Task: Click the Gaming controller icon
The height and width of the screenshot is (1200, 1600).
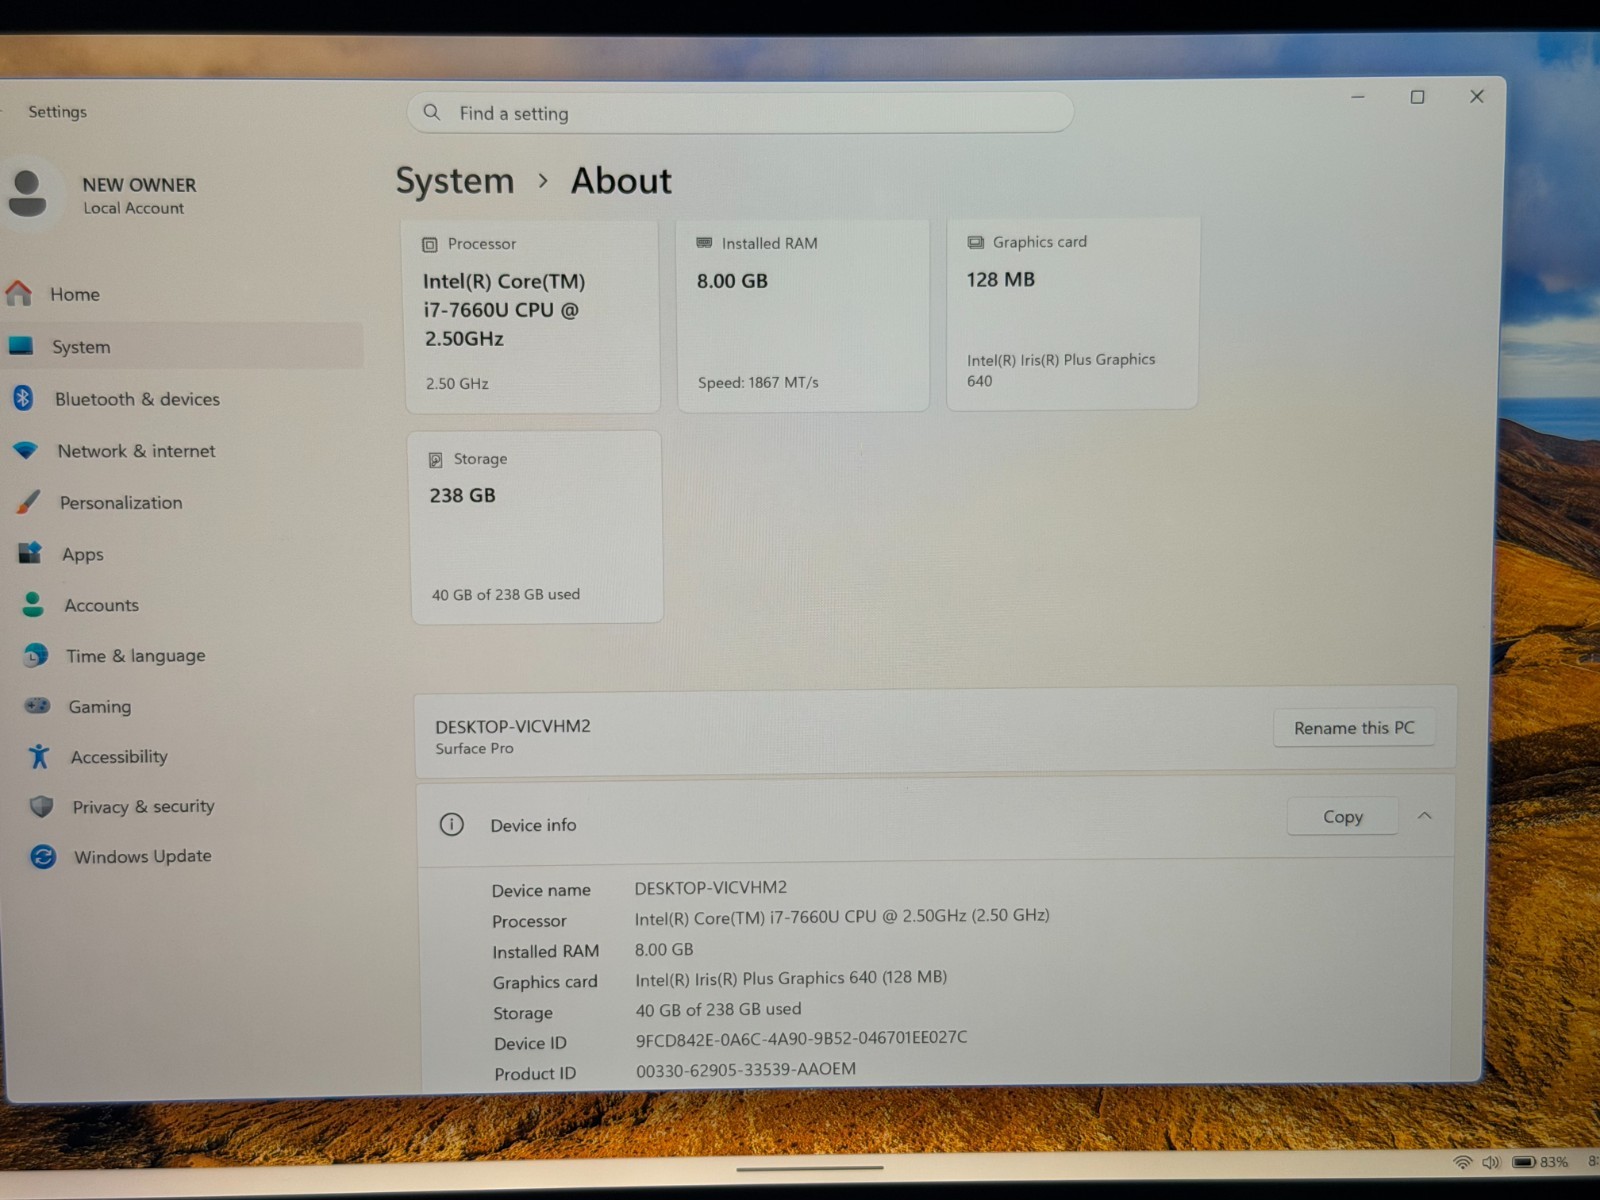Action: coord(37,705)
